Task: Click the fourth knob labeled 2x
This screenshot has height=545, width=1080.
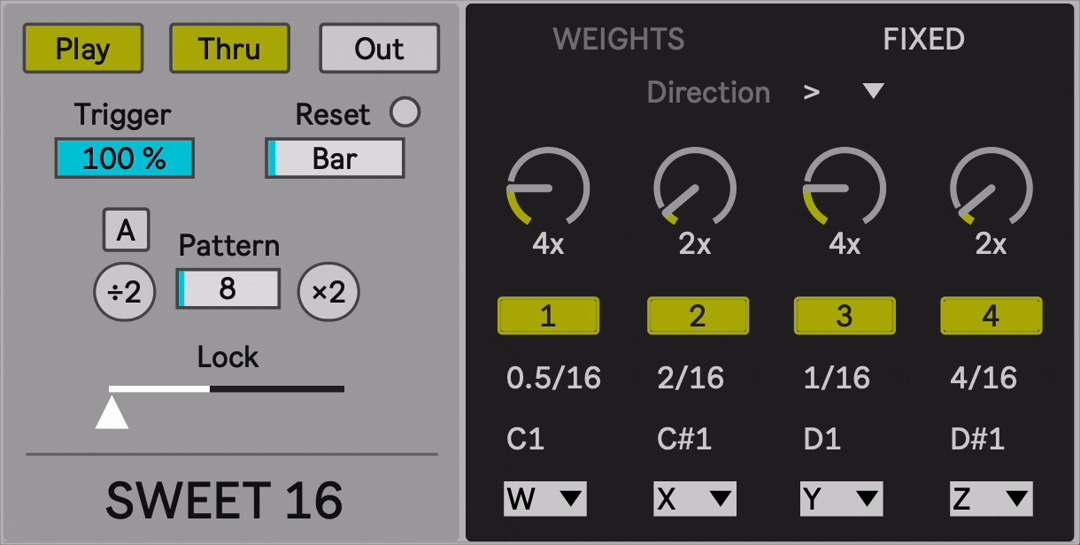Action: pos(990,189)
